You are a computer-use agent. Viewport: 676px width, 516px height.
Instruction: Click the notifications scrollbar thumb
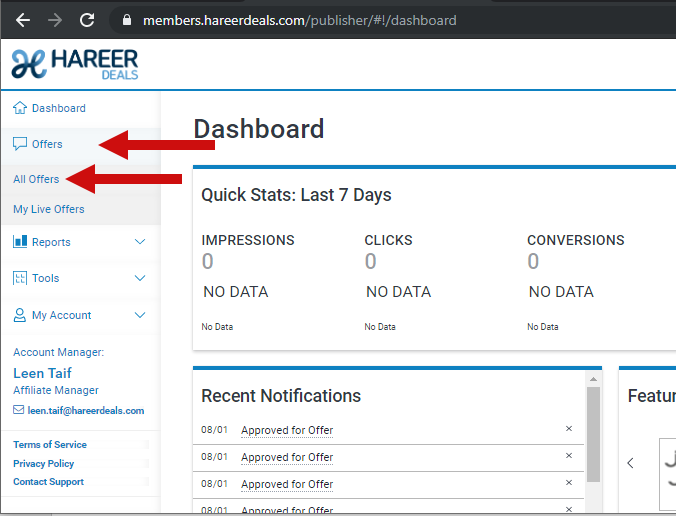click(x=593, y=434)
